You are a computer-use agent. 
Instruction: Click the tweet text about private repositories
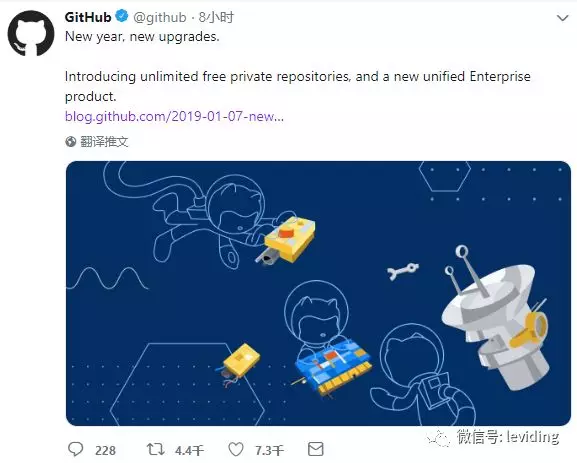[x=297, y=86]
